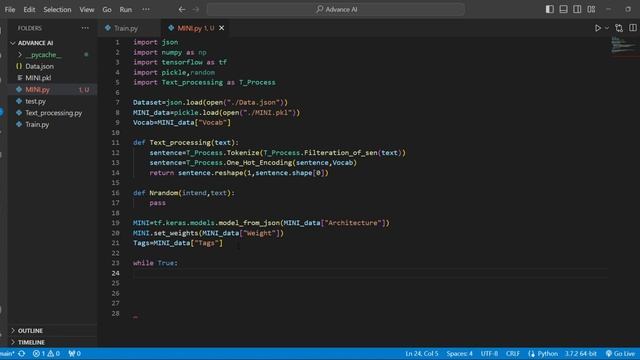Split the editor to the right
This screenshot has height=360, width=640.
[x=633, y=28]
